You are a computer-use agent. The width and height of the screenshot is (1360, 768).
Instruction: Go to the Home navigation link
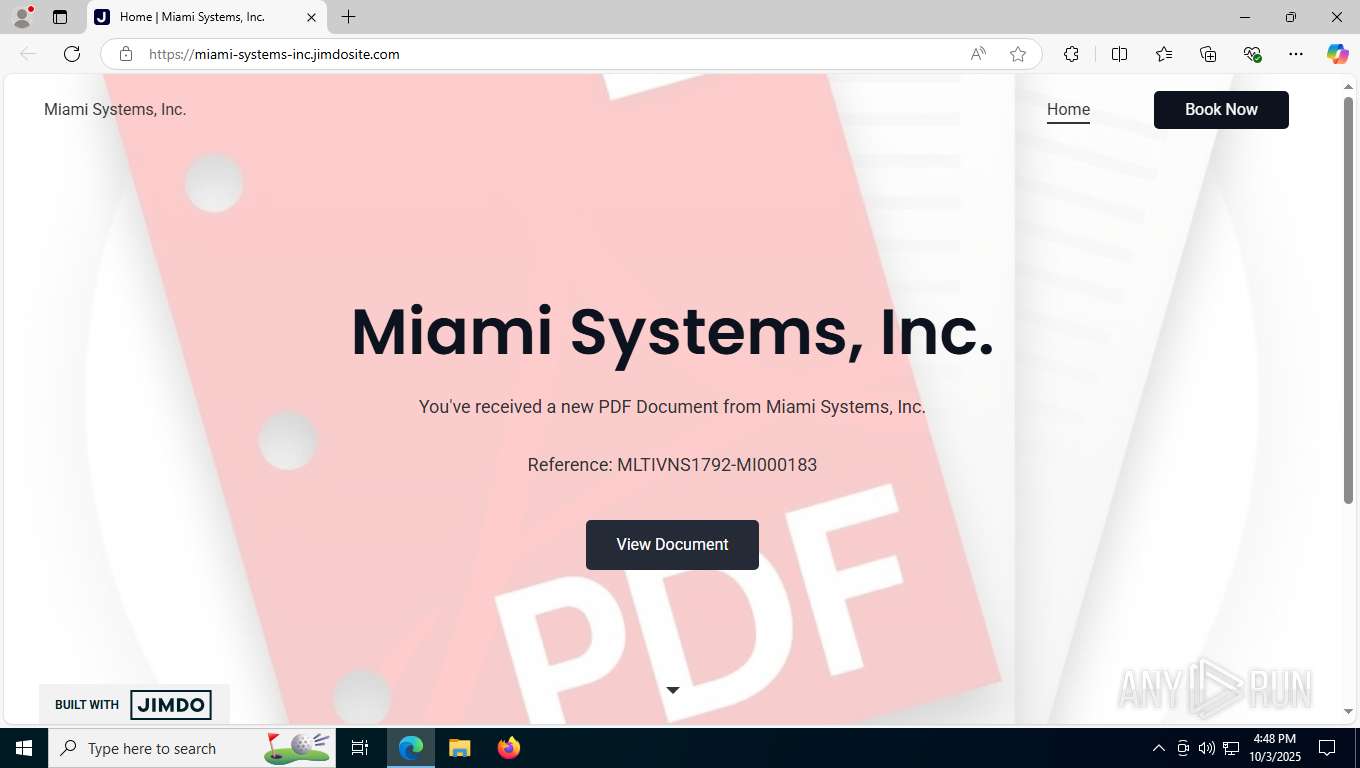tap(1068, 110)
